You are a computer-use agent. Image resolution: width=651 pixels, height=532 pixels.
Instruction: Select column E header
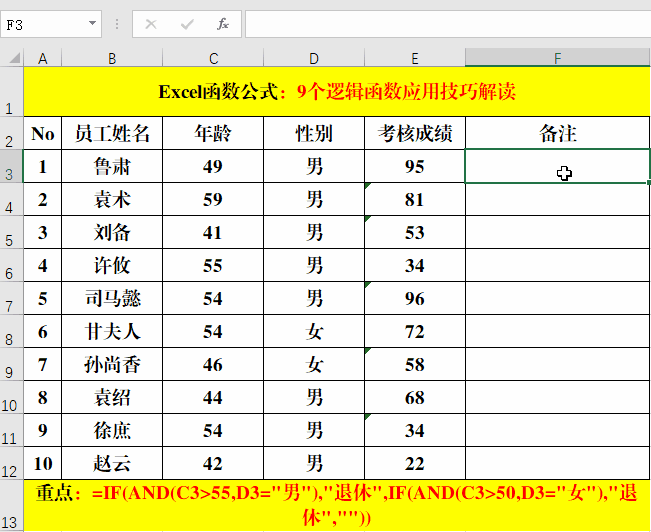point(415,58)
